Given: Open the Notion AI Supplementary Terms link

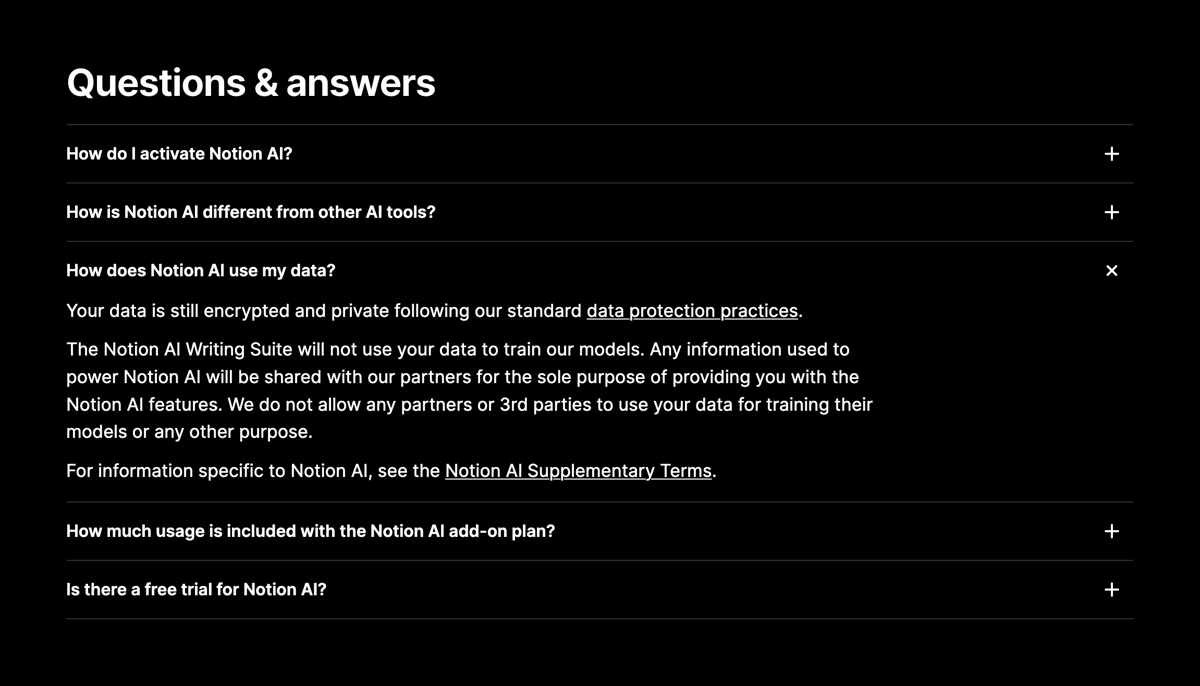Looking at the screenshot, I should (x=578, y=470).
